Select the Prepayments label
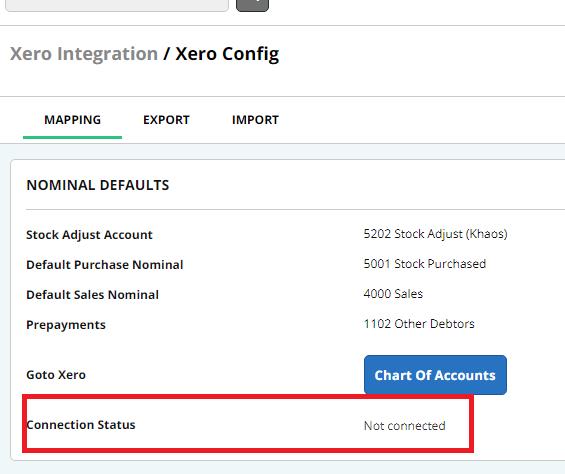The image size is (565, 474). [66, 325]
